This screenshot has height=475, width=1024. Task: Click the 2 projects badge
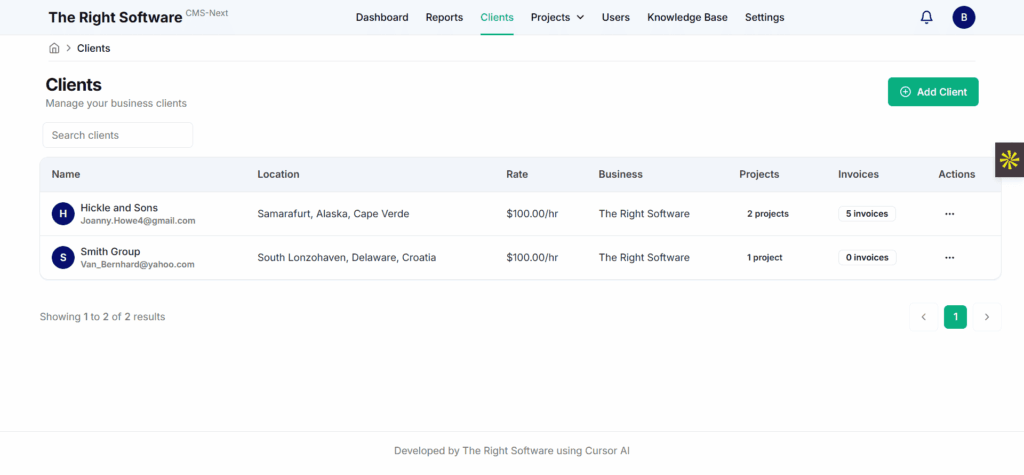click(x=768, y=214)
